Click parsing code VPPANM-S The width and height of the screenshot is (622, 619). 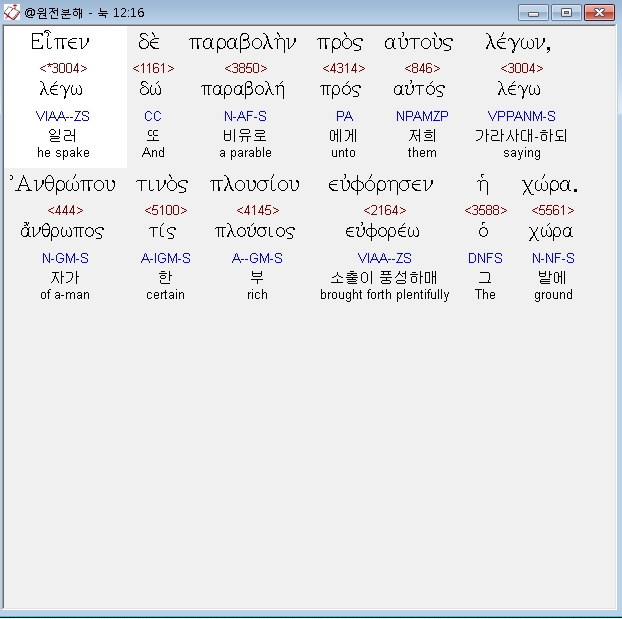click(x=522, y=116)
